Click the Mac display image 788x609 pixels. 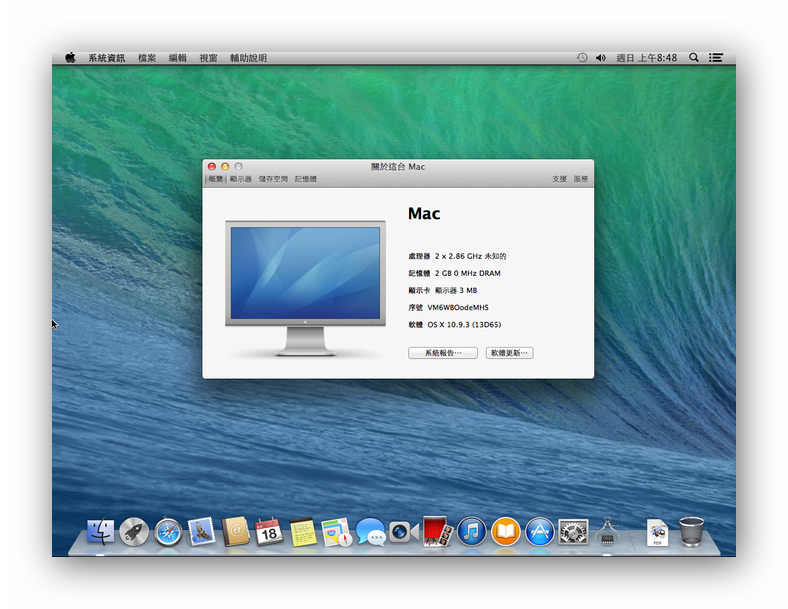pyautogui.click(x=305, y=288)
